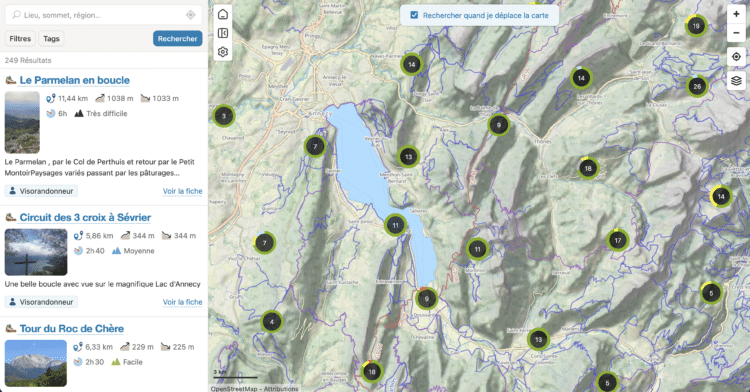
Task: Open Le Parmelan en boucle title link
Action: [x=75, y=80]
